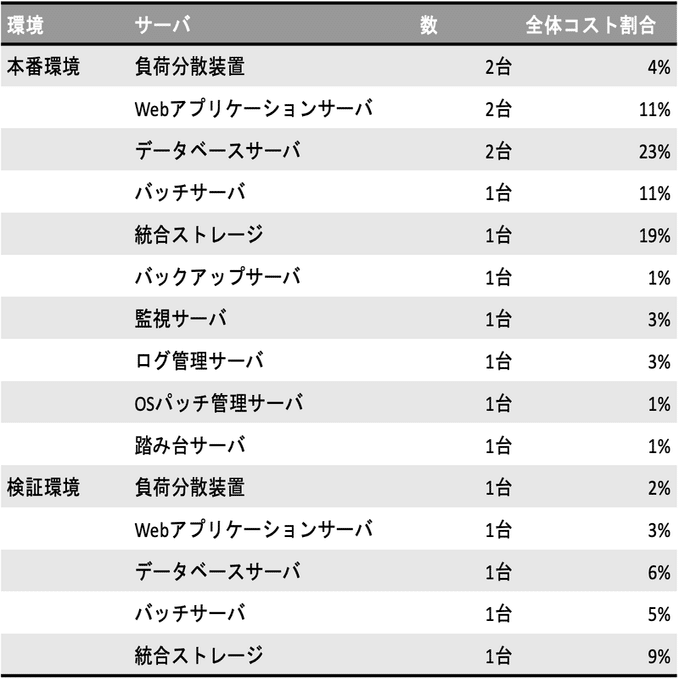Select the 検証環境 cell
This screenshot has height=679, width=679.
click(43, 488)
